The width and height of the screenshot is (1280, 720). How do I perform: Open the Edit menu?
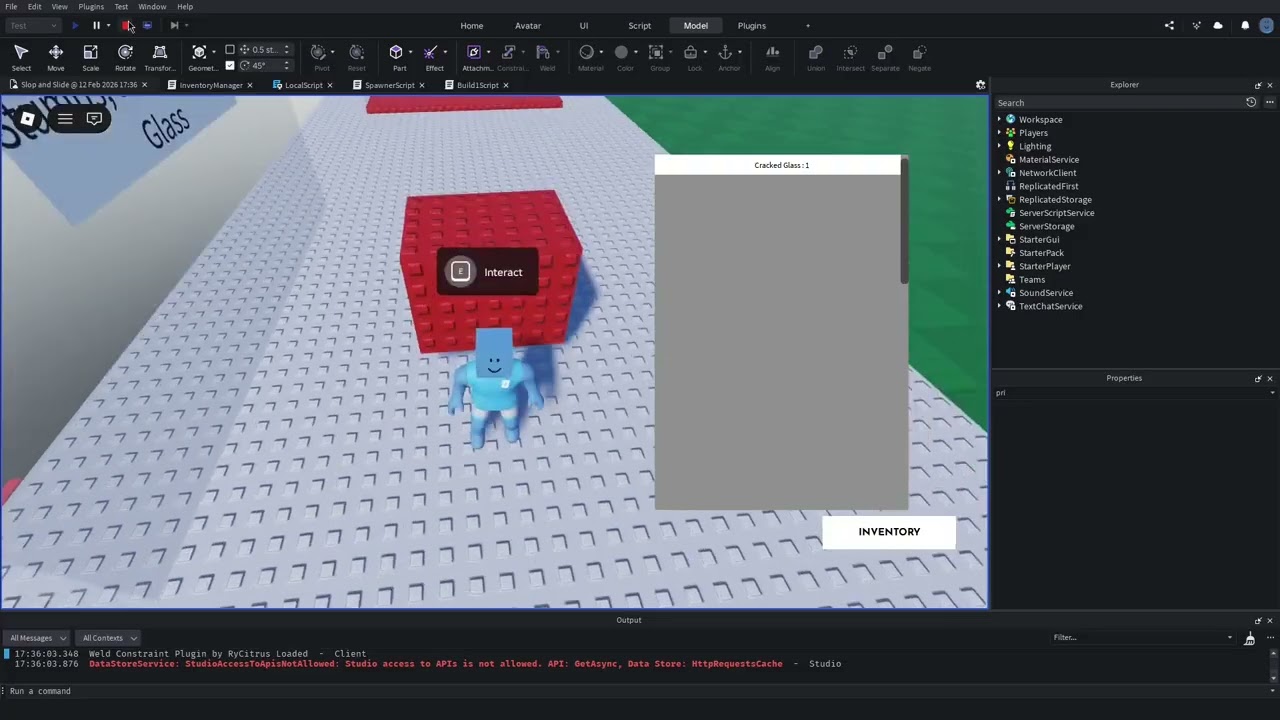pos(34,6)
